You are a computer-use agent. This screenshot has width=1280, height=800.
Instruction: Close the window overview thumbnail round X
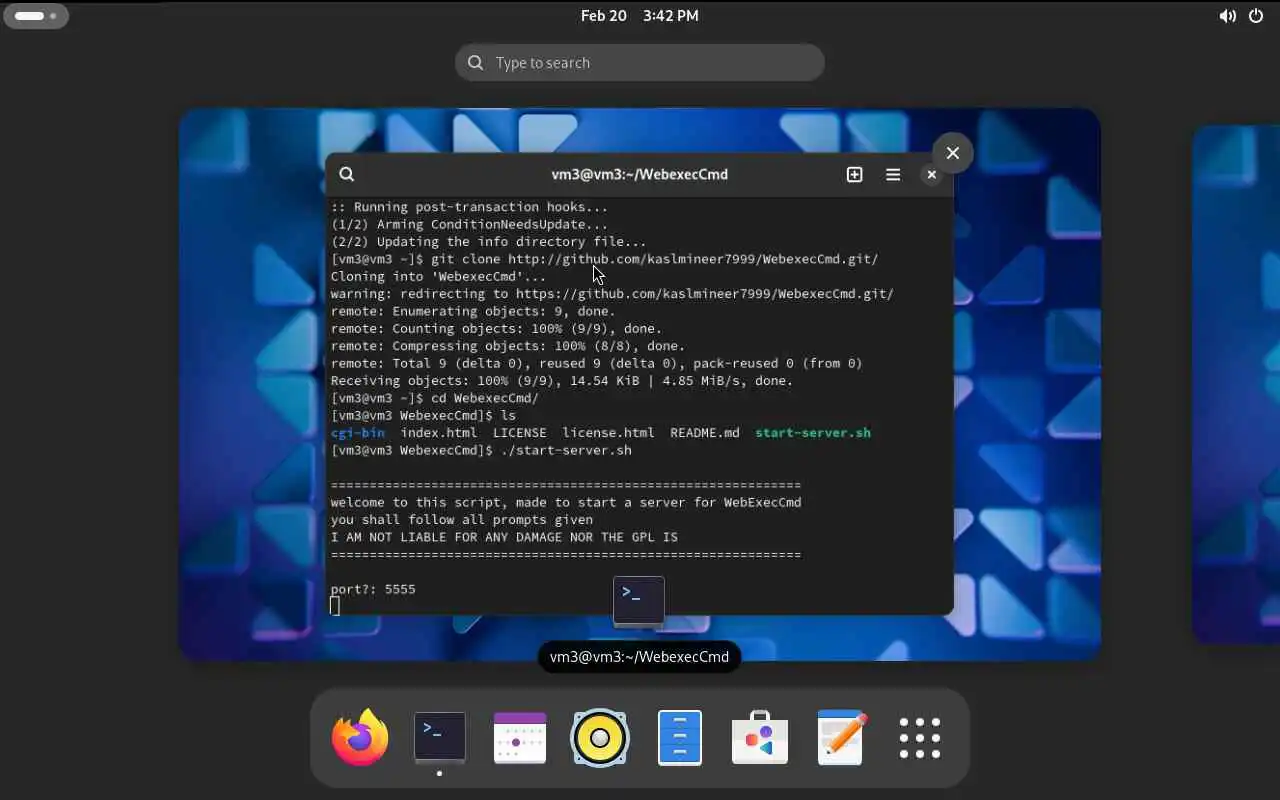[952, 153]
